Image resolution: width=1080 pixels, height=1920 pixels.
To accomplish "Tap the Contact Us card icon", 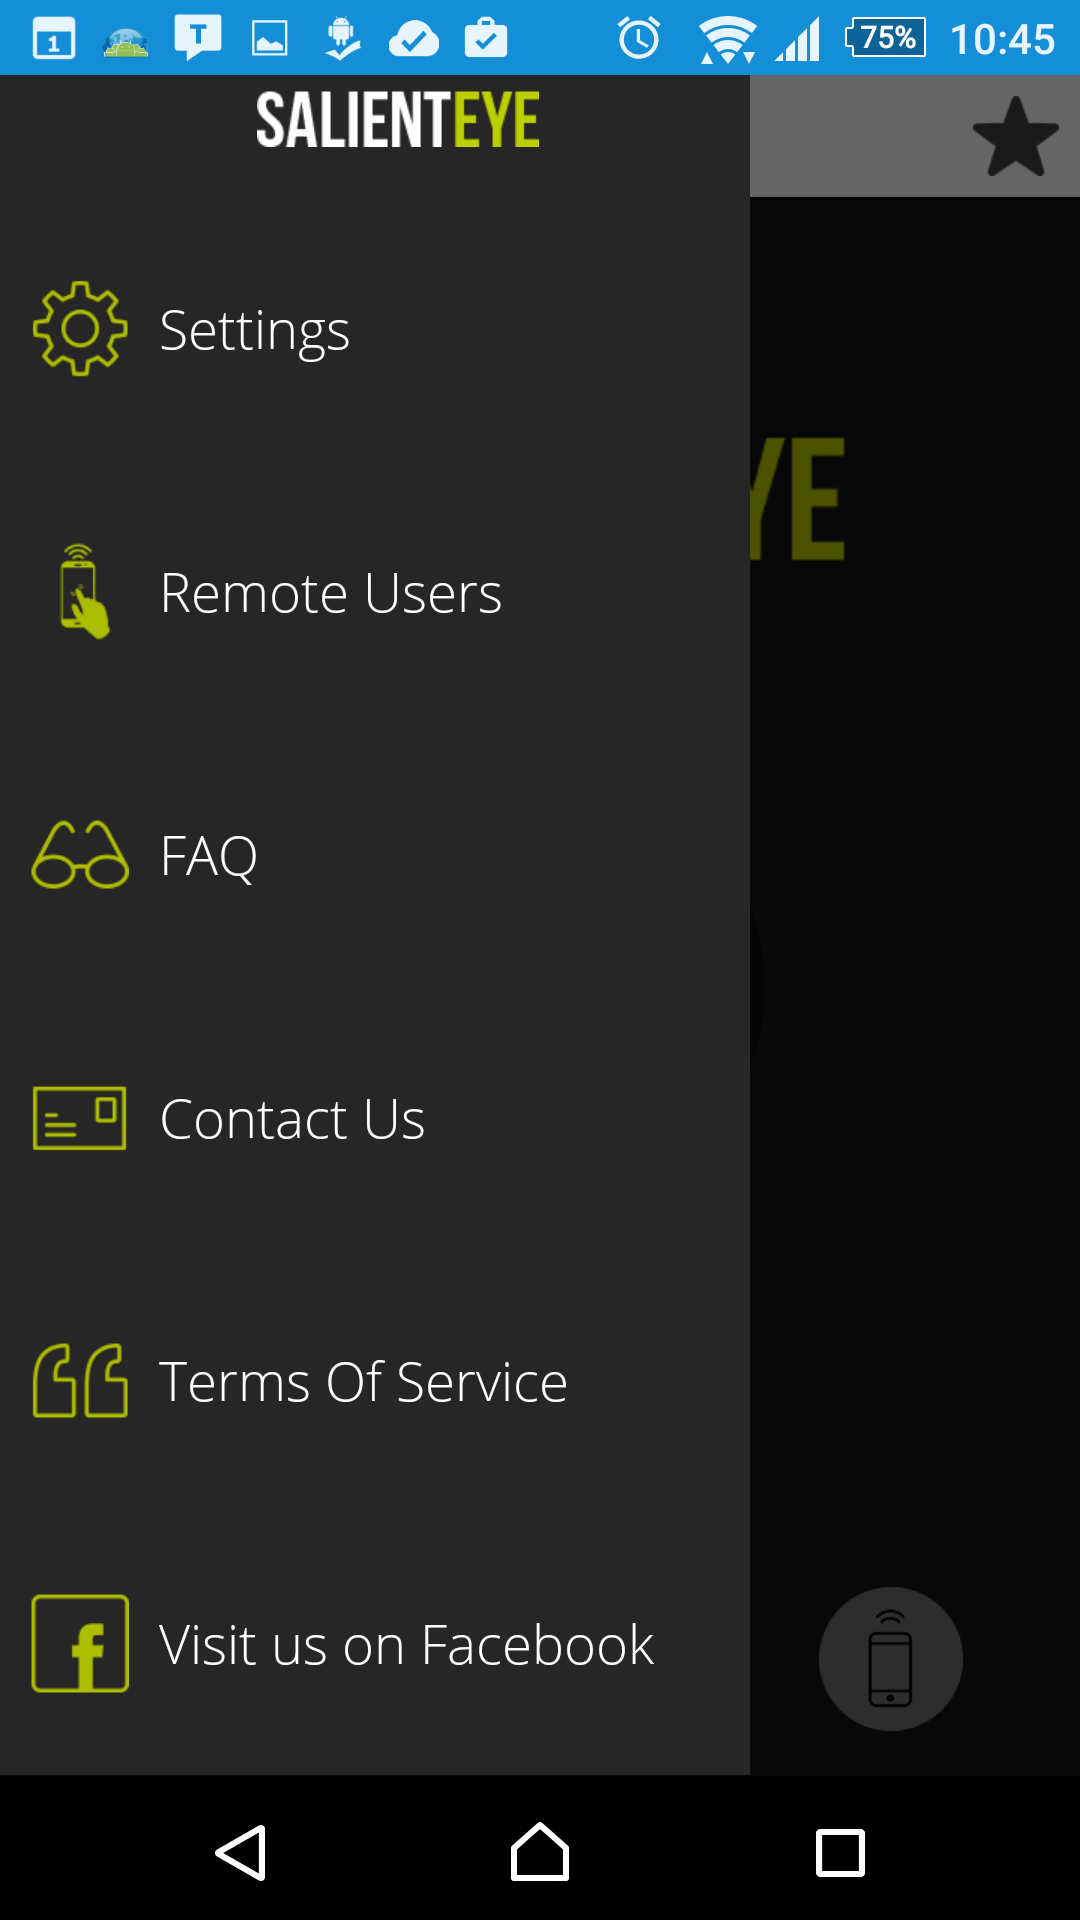I will point(80,1118).
